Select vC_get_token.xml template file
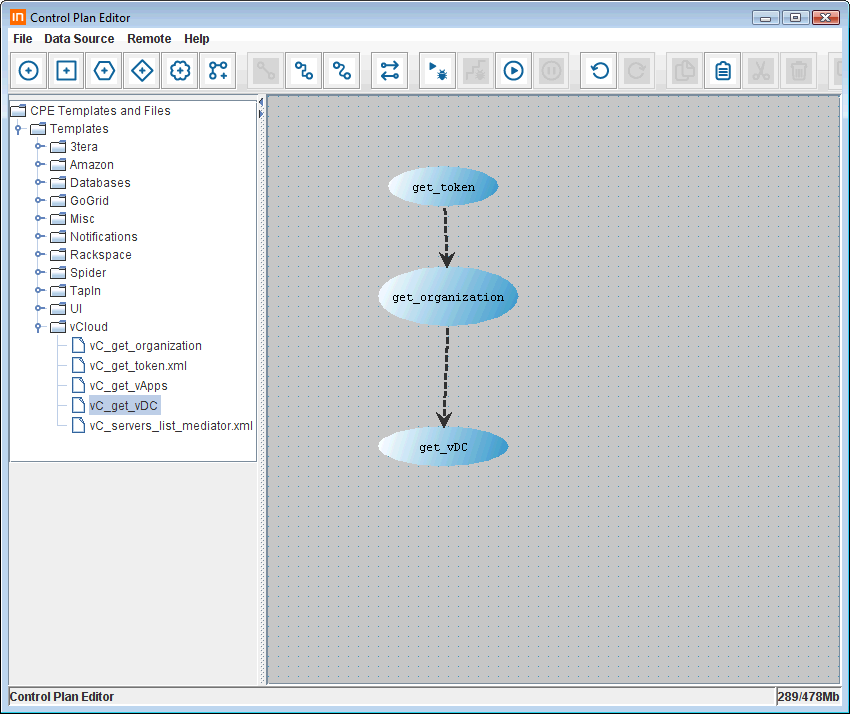The height and width of the screenshot is (714, 850). [x=138, y=366]
